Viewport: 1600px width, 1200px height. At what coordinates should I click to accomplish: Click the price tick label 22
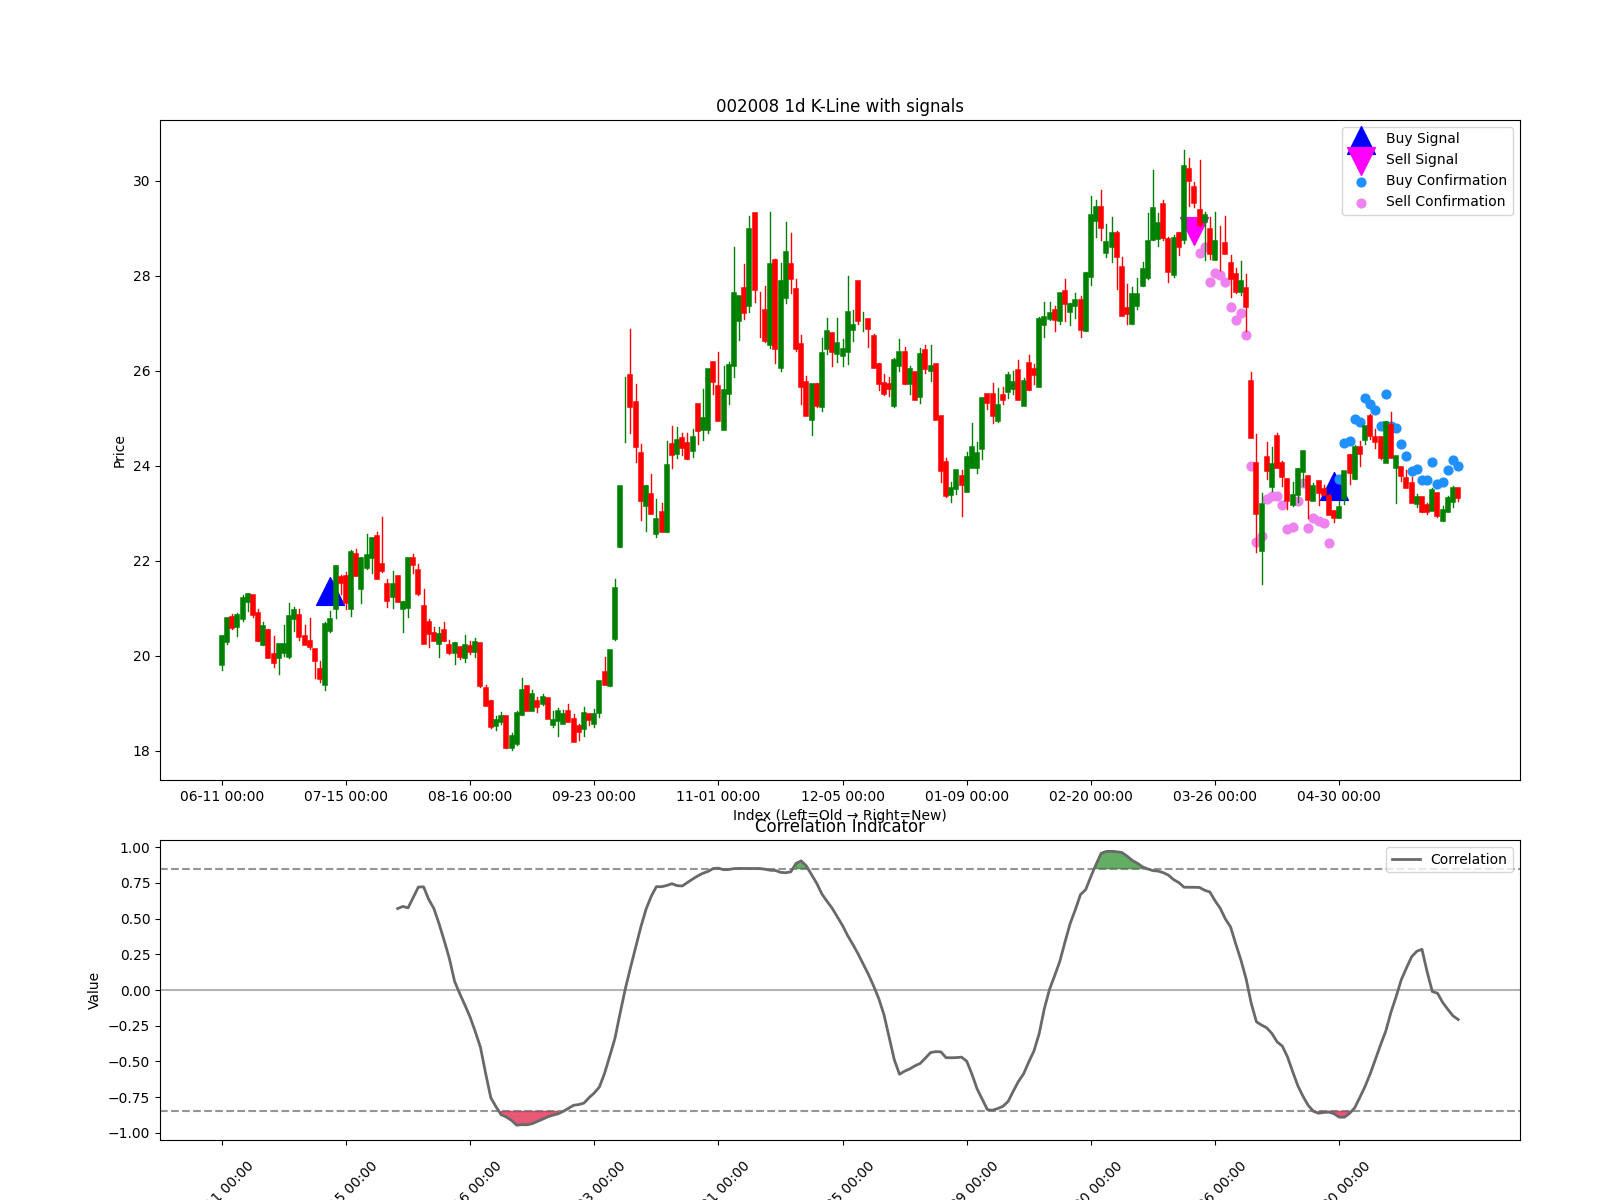click(x=141, y=561)
